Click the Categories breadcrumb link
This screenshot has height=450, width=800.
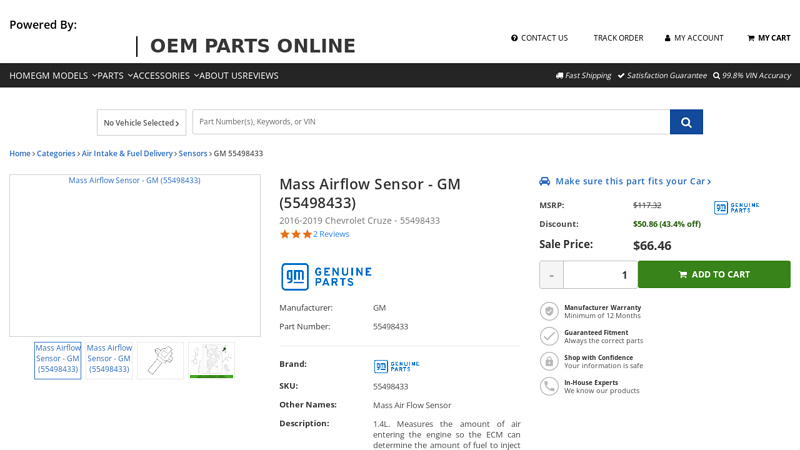pyautogui.click(x=56, y=154)
